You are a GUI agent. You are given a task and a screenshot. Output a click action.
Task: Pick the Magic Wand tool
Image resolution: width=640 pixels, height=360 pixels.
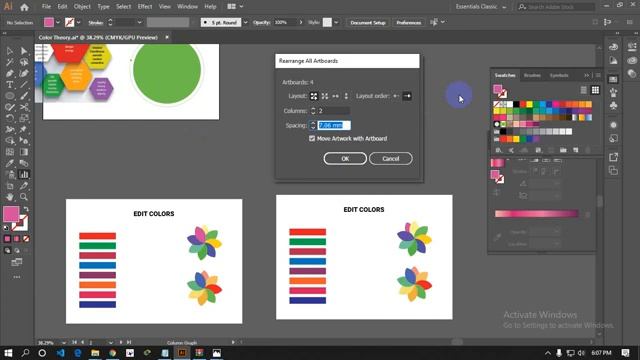pos(9,62)
